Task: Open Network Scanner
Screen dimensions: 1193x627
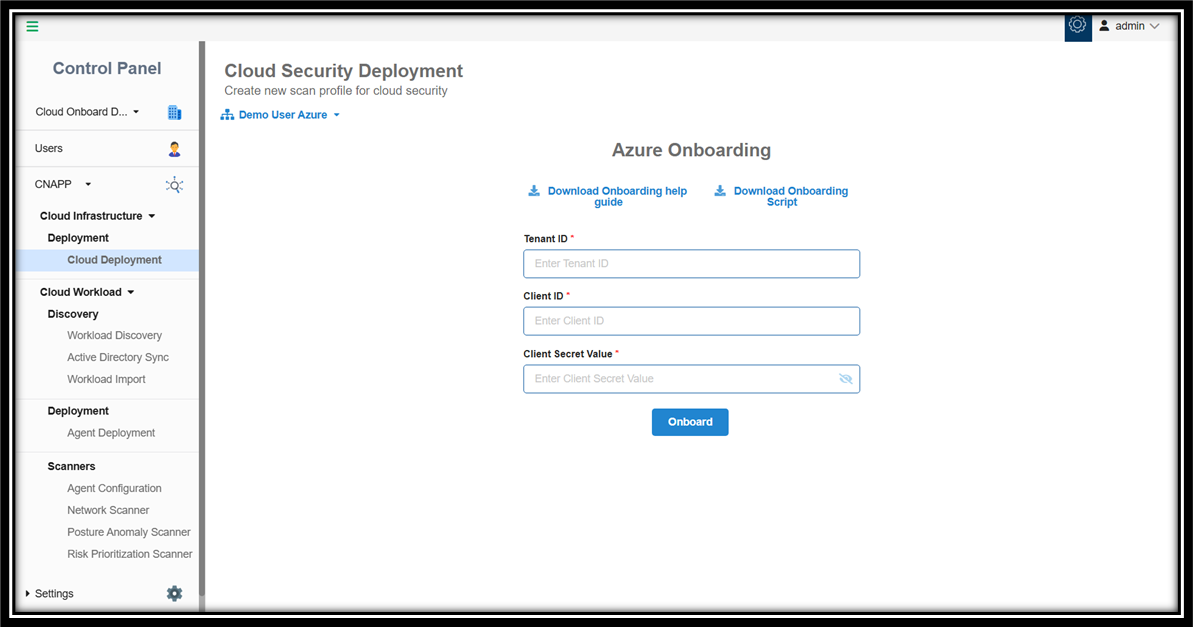Action: [108, 511]
